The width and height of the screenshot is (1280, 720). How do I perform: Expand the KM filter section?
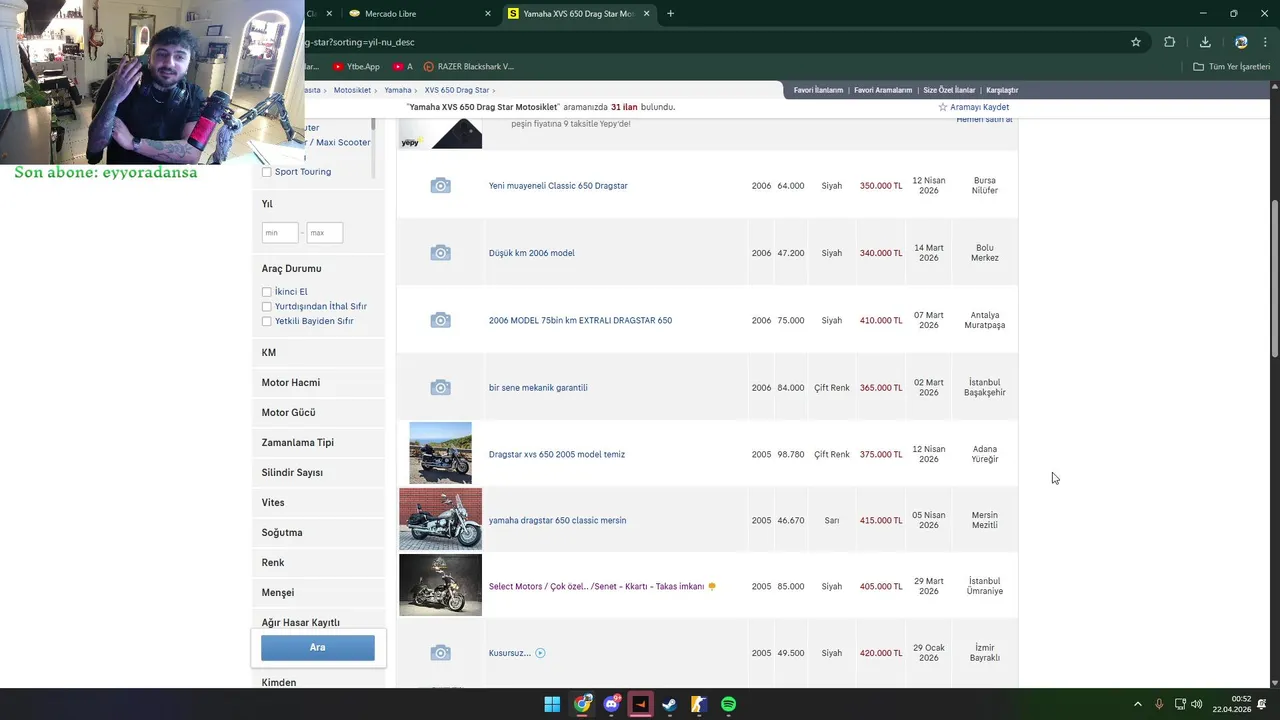318,353
